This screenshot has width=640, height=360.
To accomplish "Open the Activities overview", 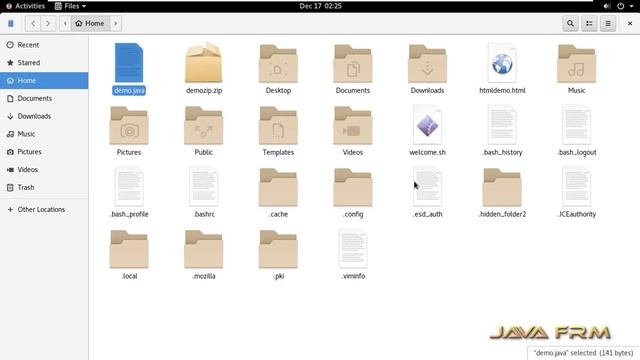I will point(25,6).
